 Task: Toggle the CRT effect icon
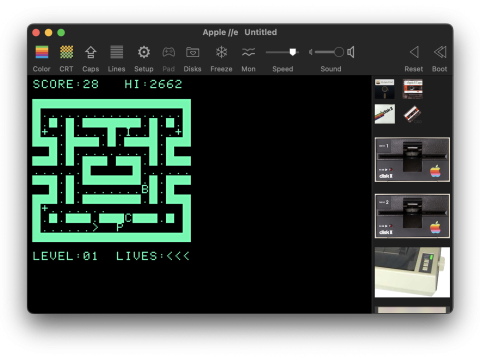[66, 52]
